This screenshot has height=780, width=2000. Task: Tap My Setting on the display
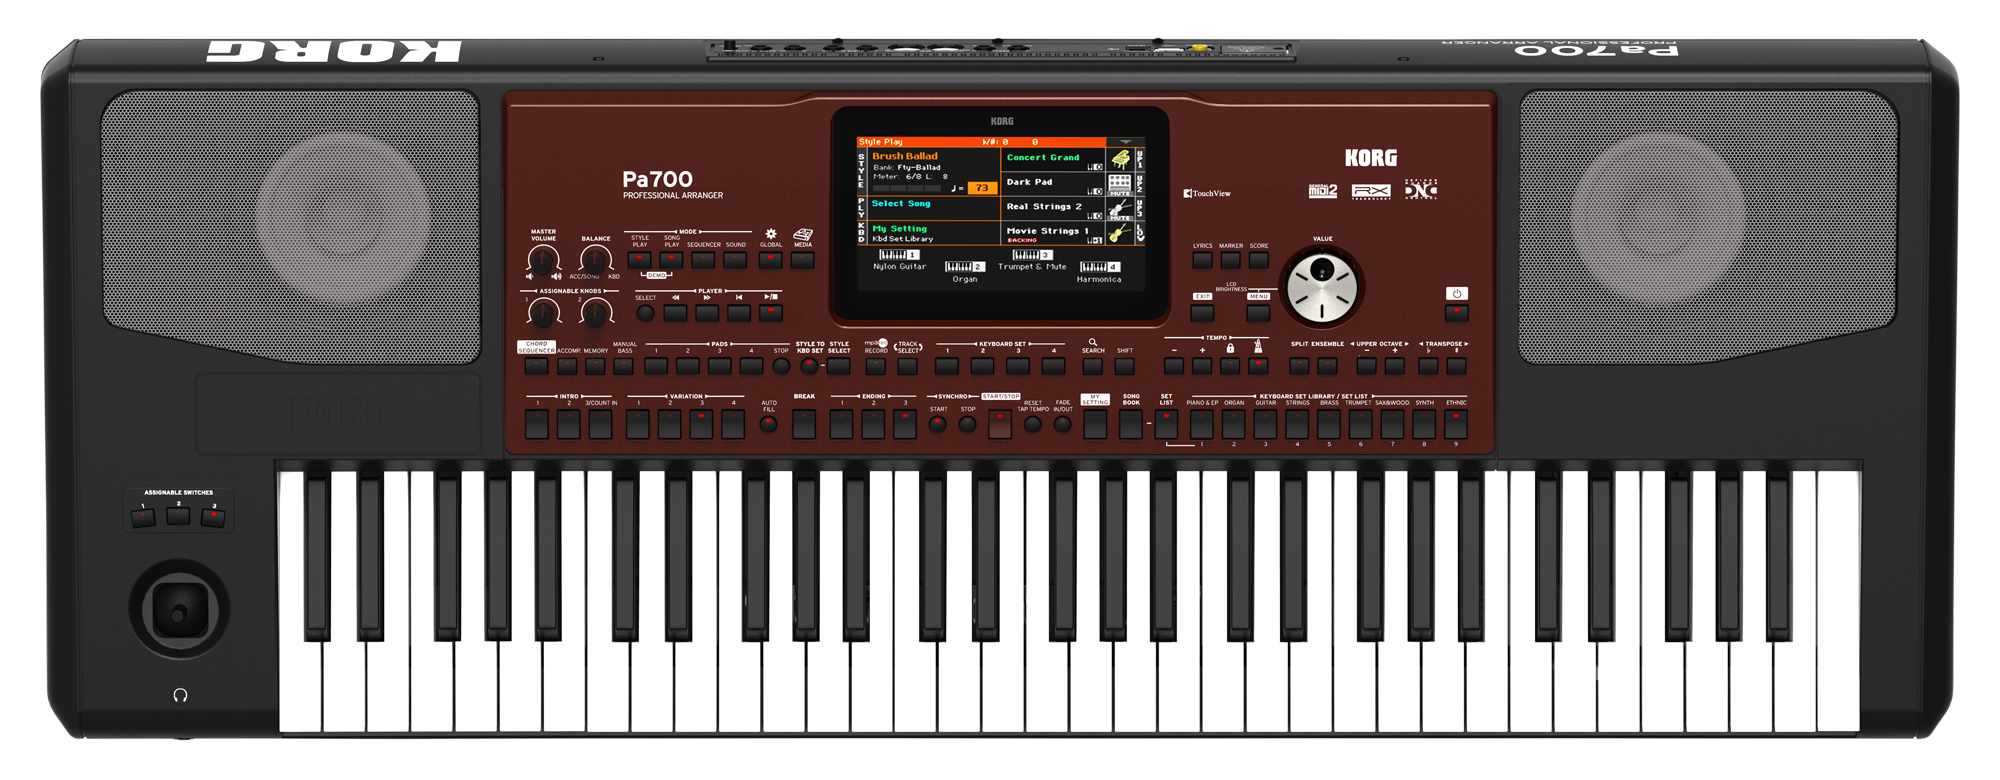click(900, 229)
